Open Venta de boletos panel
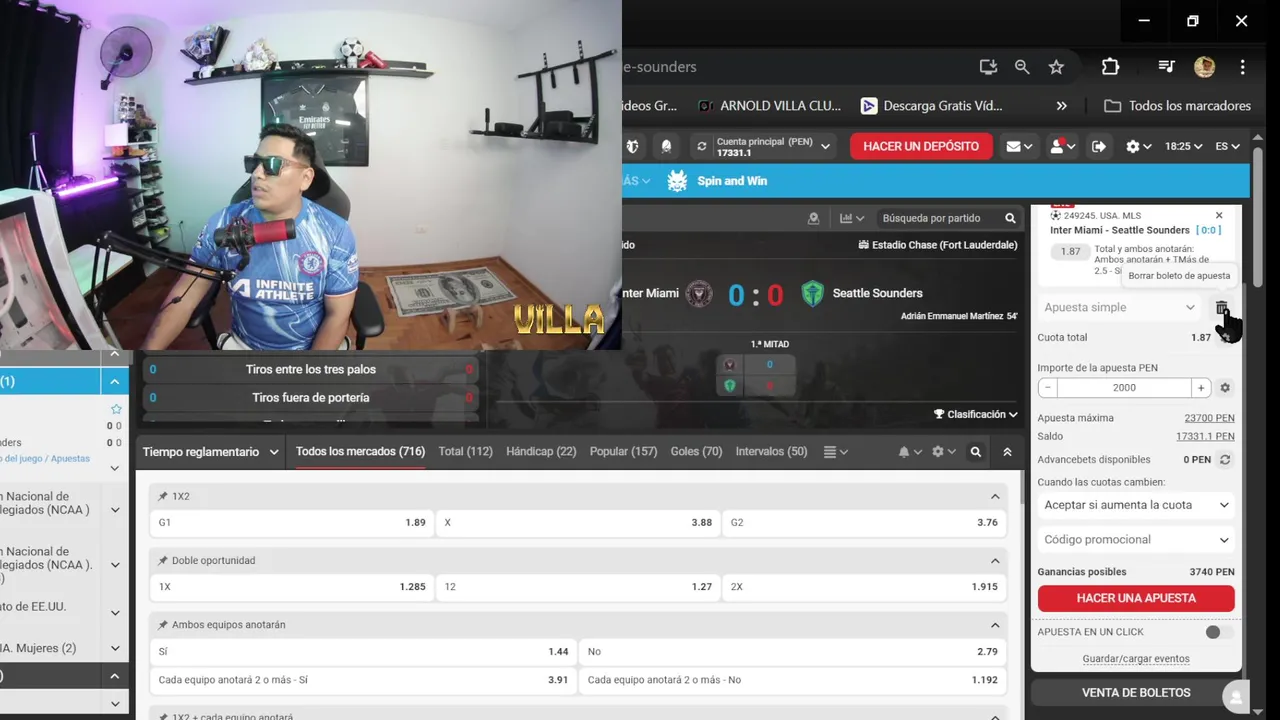Screen dimensions: 1280x720 [x=1136, y=692]
